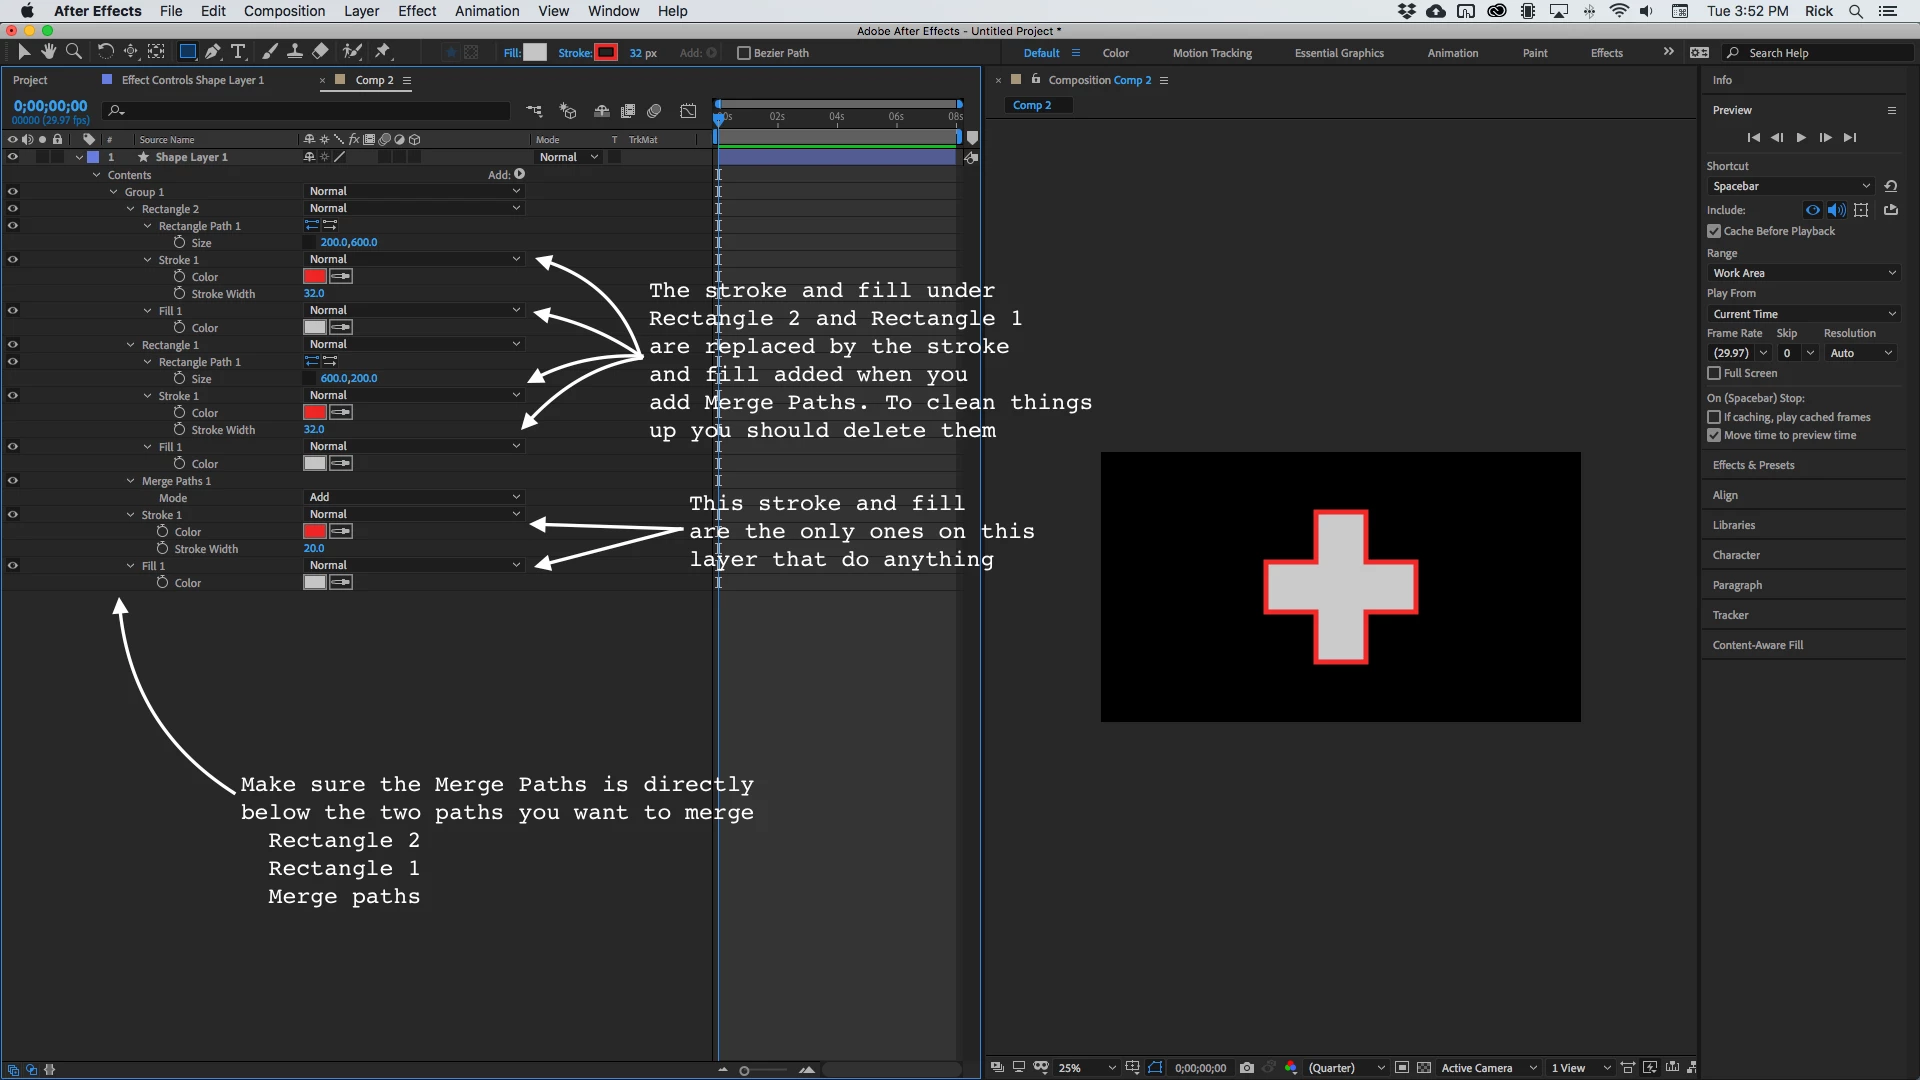The height and width of the screenshot is (1080, 1920).
Task: Select the Selection arrow tool
Action: [24, 51]
